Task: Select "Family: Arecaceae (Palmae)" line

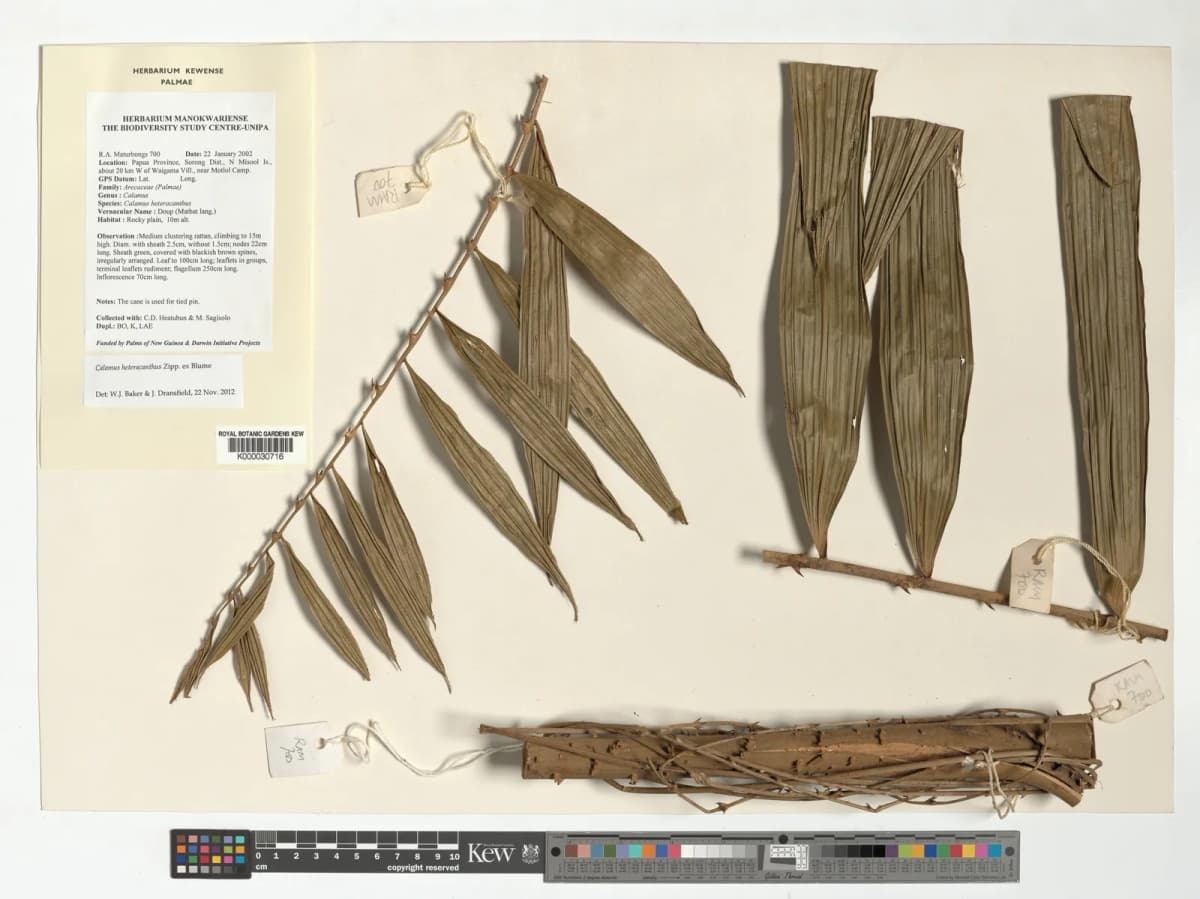Action: pos(141,187)
